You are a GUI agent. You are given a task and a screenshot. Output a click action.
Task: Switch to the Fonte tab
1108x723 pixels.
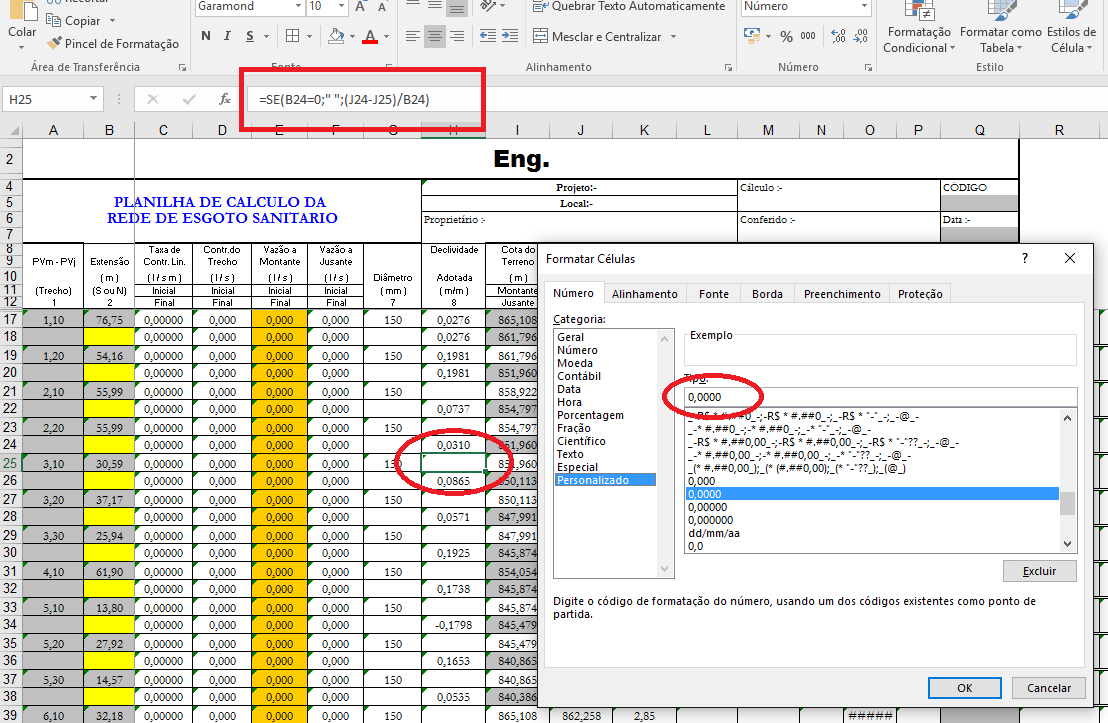[714, 294]
